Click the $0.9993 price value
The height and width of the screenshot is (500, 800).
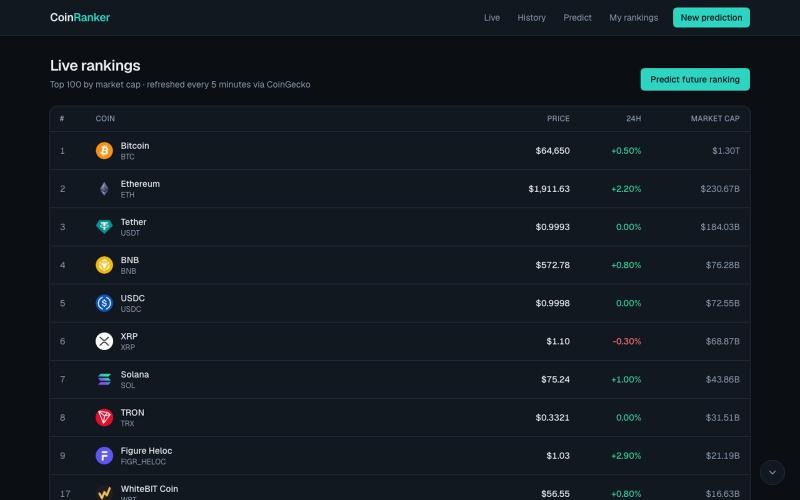(553, 227)
